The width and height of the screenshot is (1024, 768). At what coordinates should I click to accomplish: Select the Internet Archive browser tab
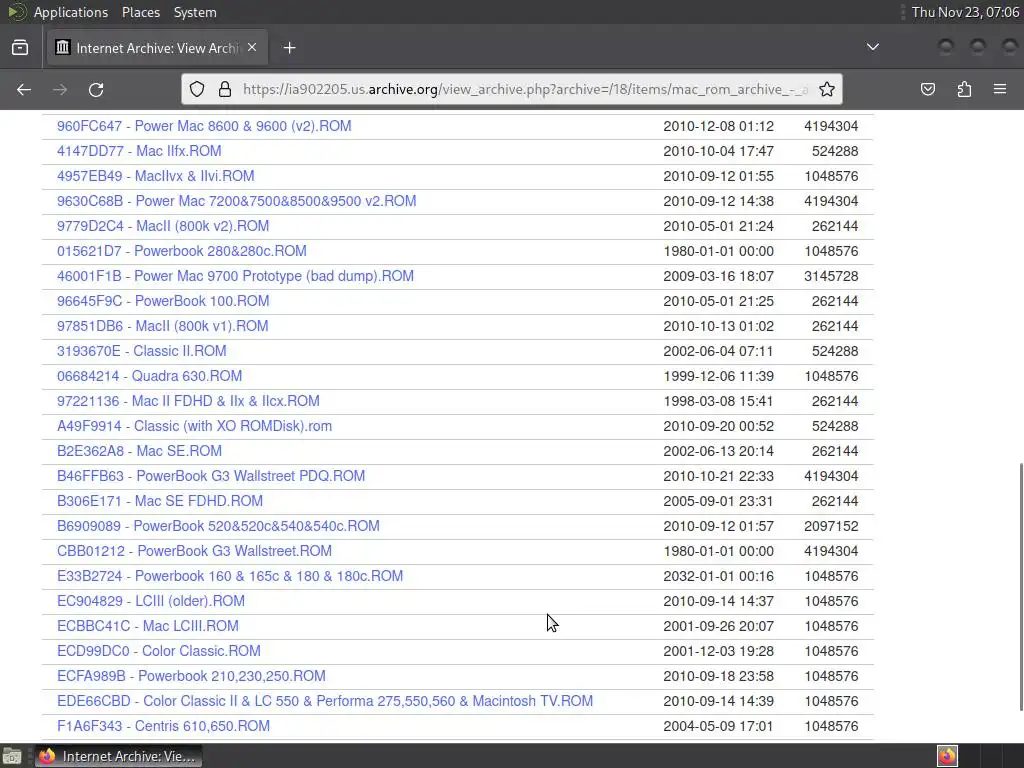(157, 48)
